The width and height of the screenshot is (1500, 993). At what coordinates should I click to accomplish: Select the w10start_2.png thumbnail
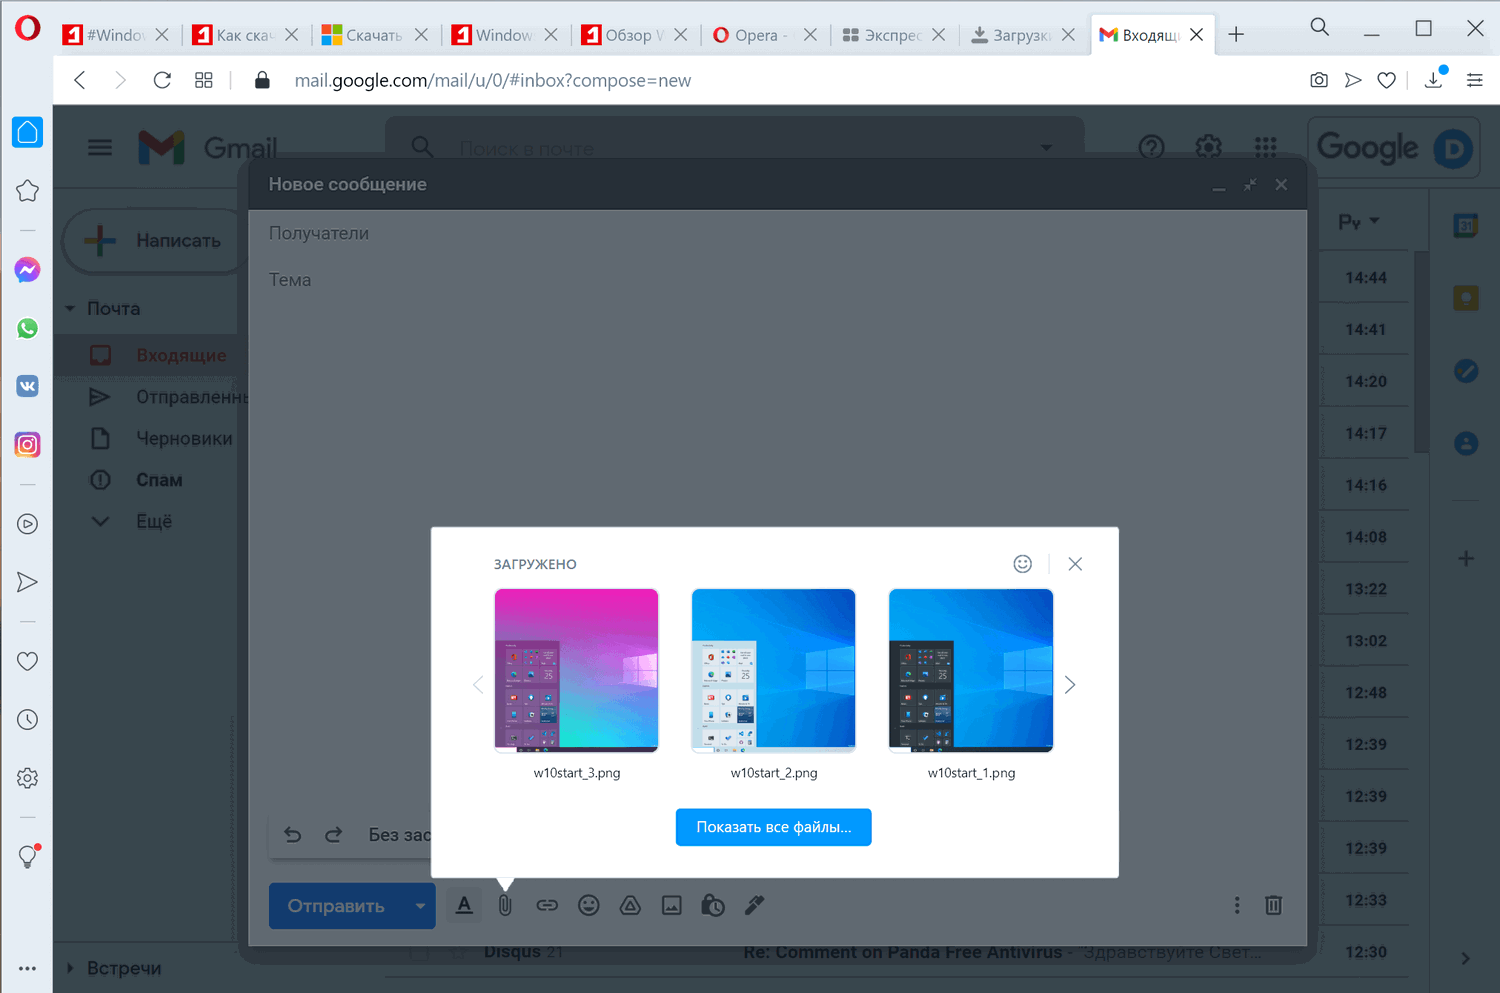774,670
